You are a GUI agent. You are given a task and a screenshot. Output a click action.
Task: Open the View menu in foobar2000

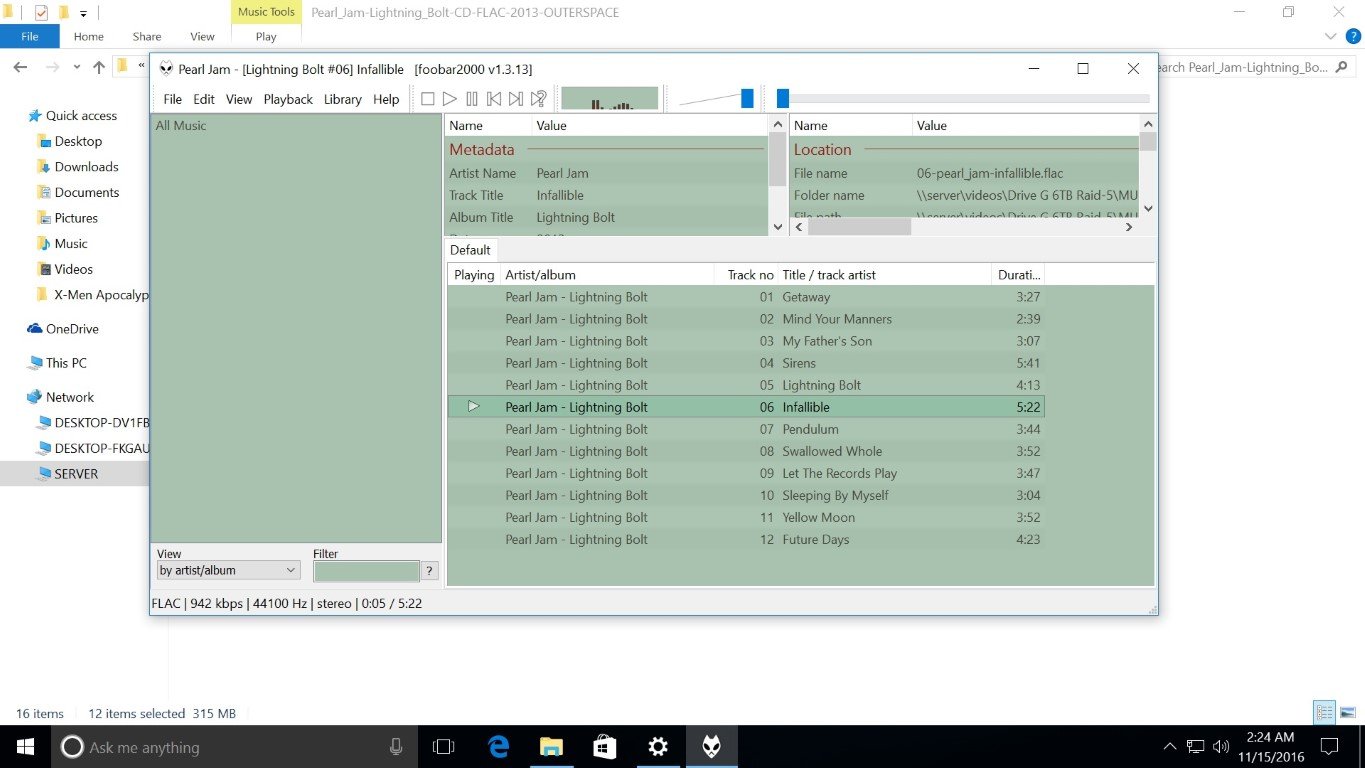click(239, 99)
